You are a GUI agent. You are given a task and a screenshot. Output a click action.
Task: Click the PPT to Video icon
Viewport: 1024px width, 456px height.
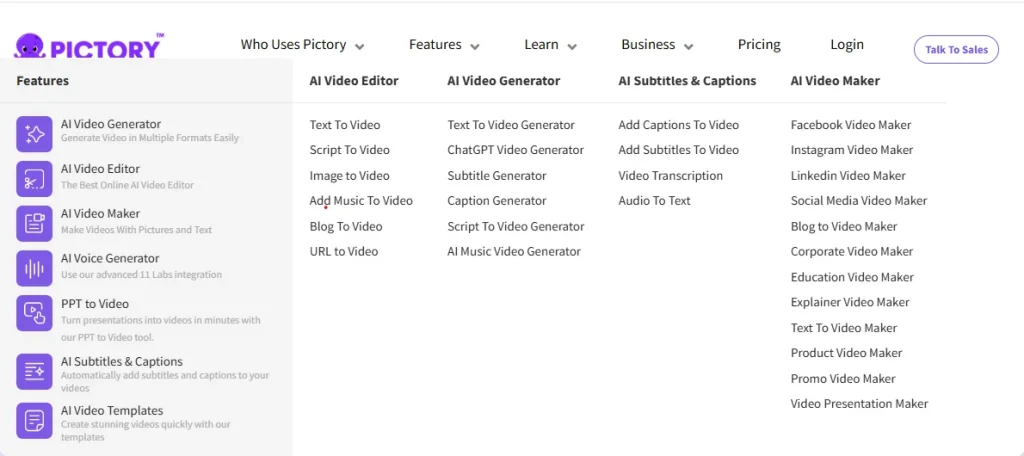click(34, 313)
